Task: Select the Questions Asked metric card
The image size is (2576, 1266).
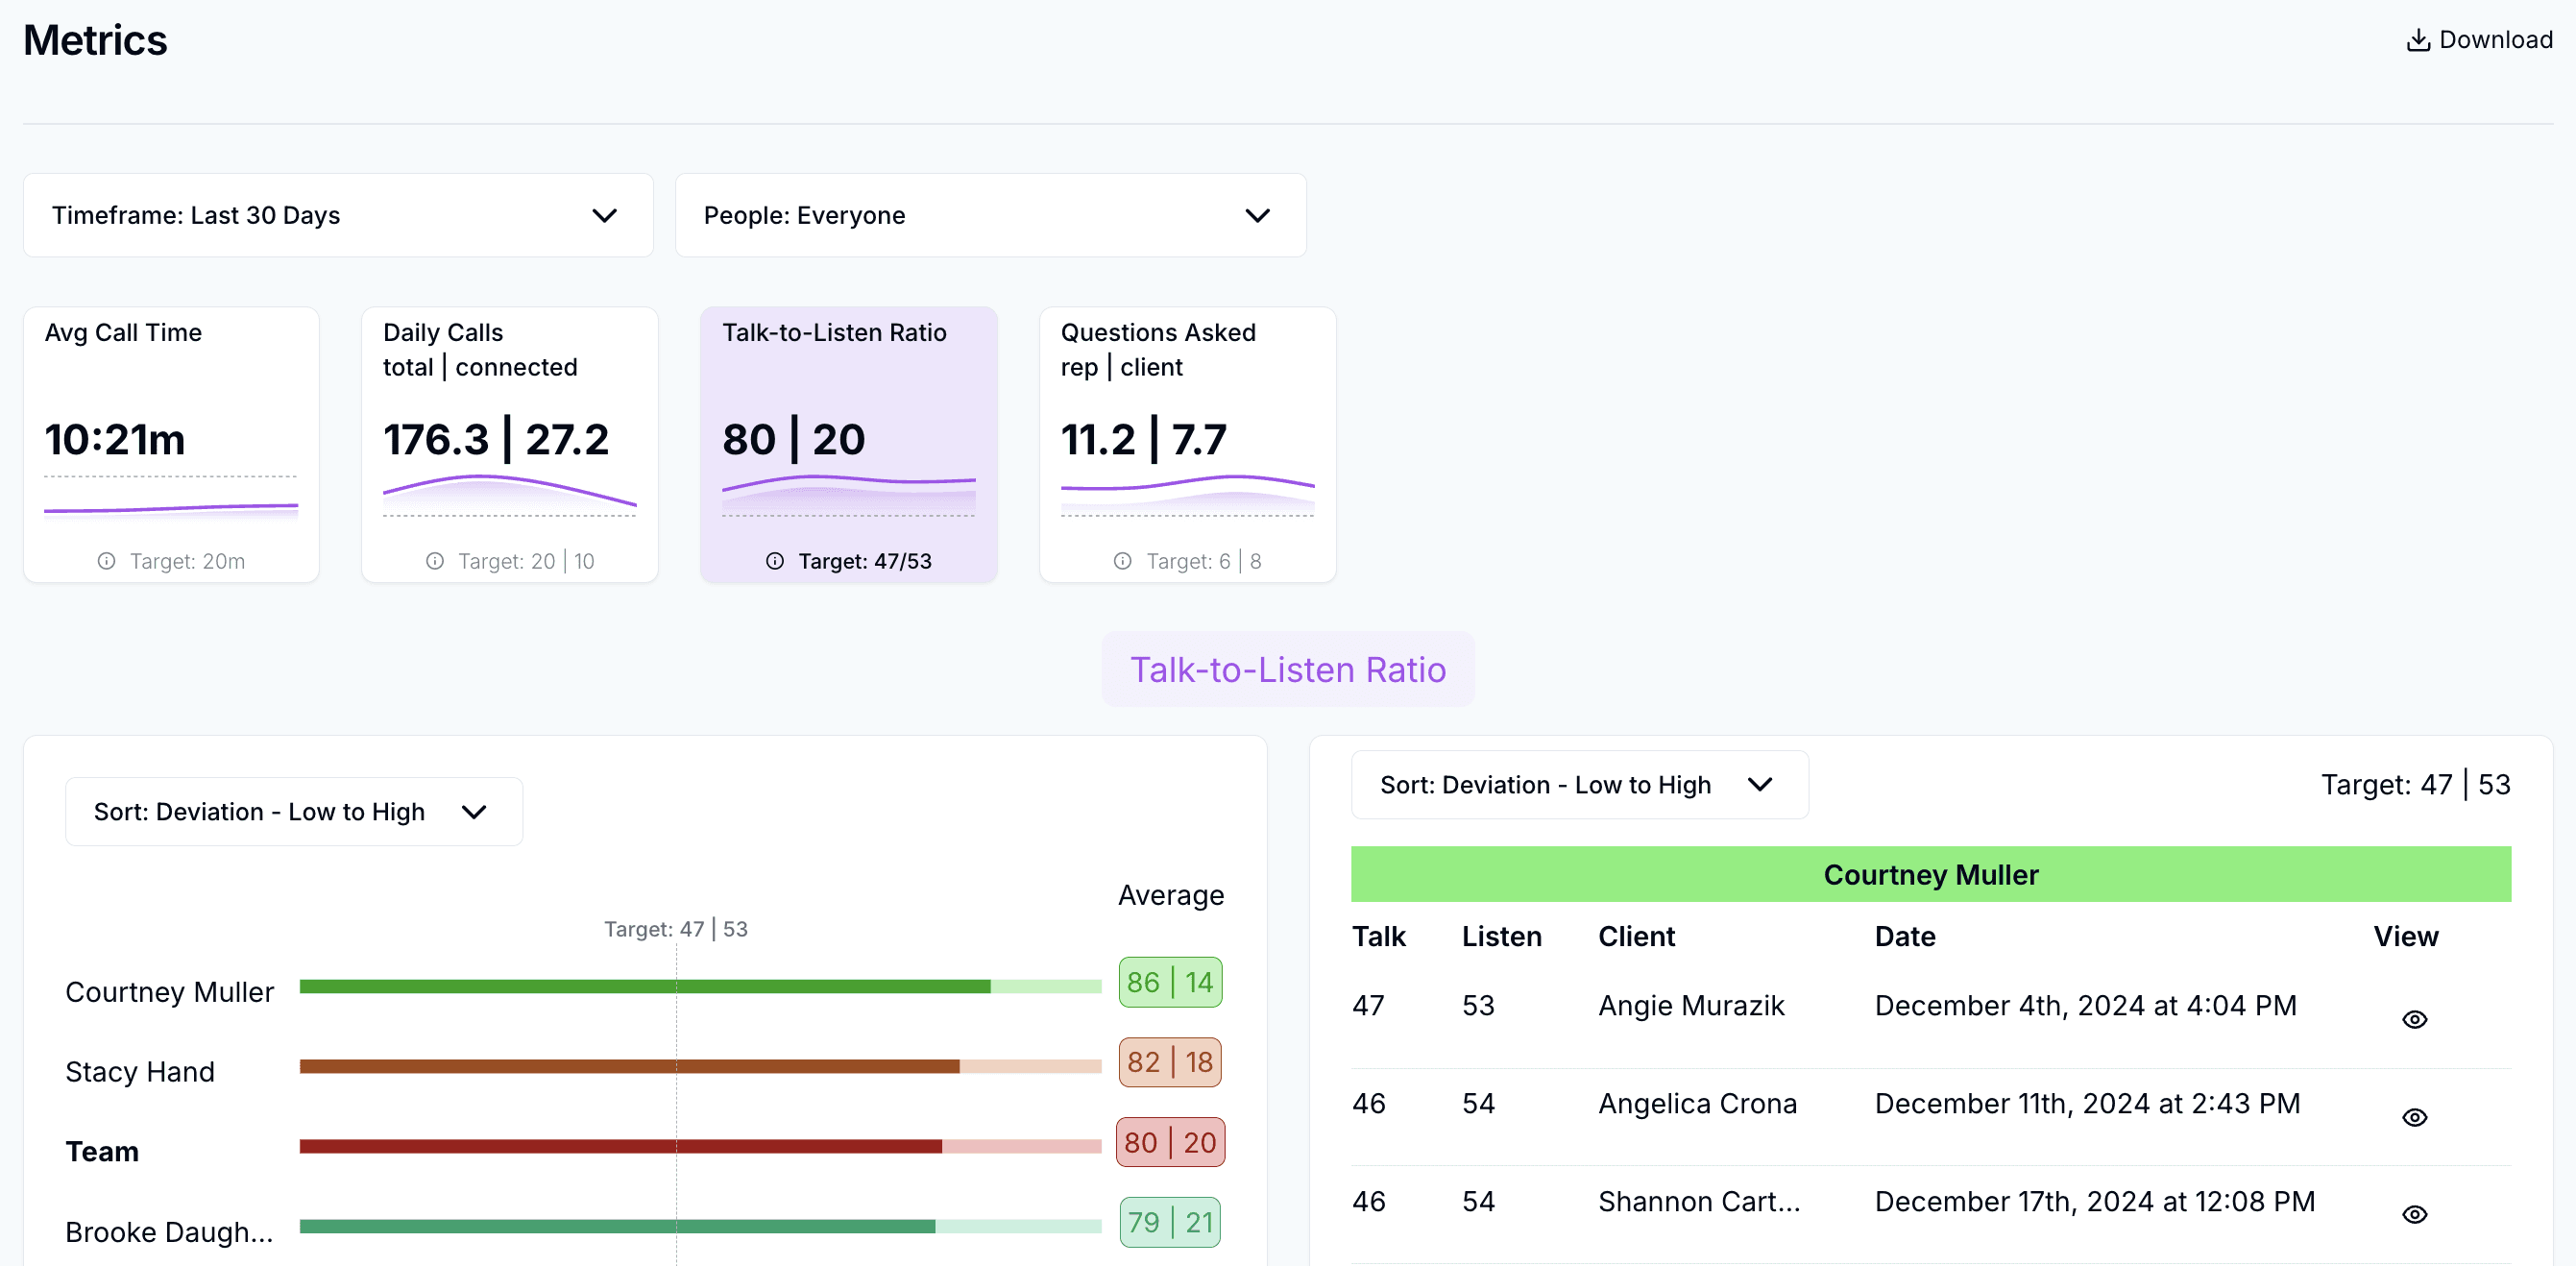Action: (x=1187, y=444)
